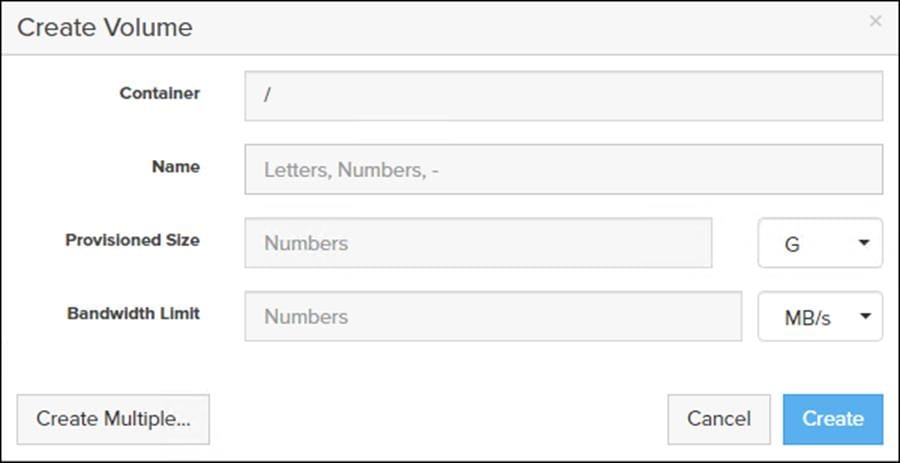
Task: Cancel the volume creation
Action: pyautogui.click(x=718, y=418)
